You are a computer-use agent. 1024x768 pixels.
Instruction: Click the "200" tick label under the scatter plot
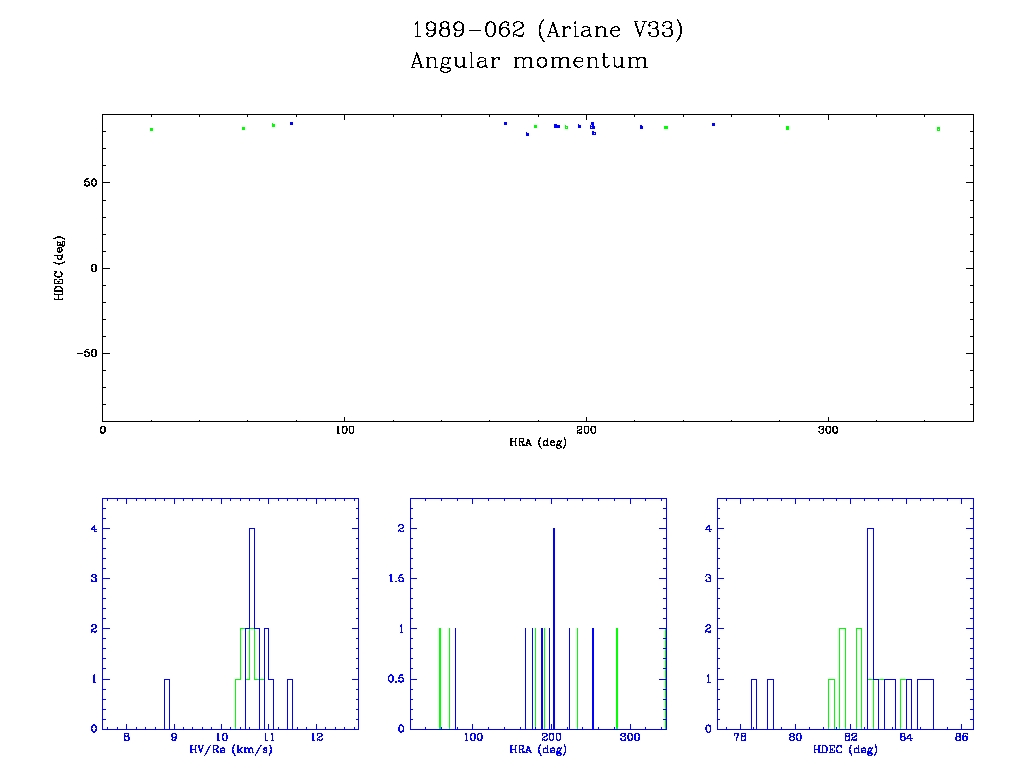[586, 430]
